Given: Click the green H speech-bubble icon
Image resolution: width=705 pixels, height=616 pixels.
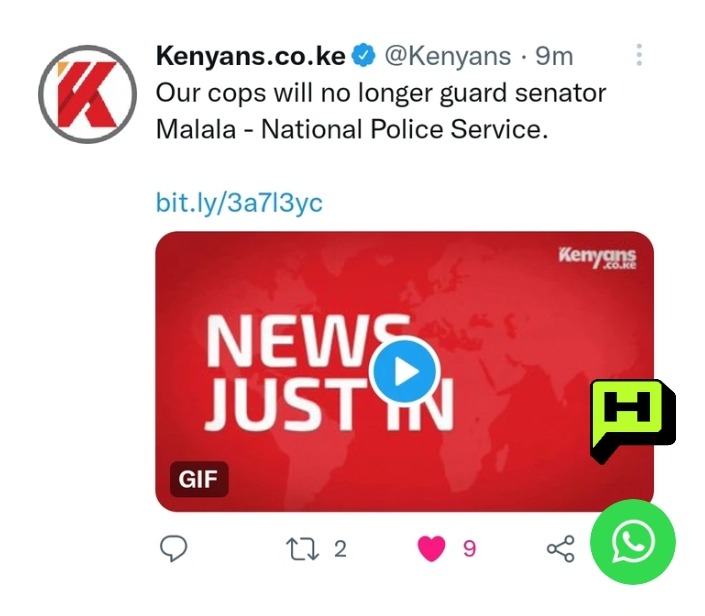Looking at the screenshot, I should 632,421.
